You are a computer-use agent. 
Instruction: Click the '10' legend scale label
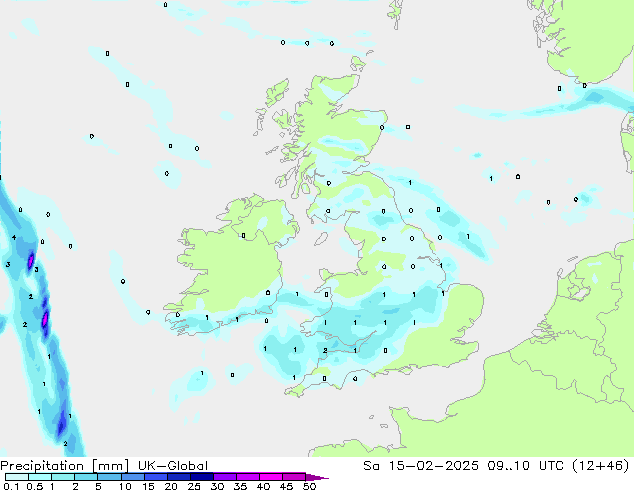125,486
